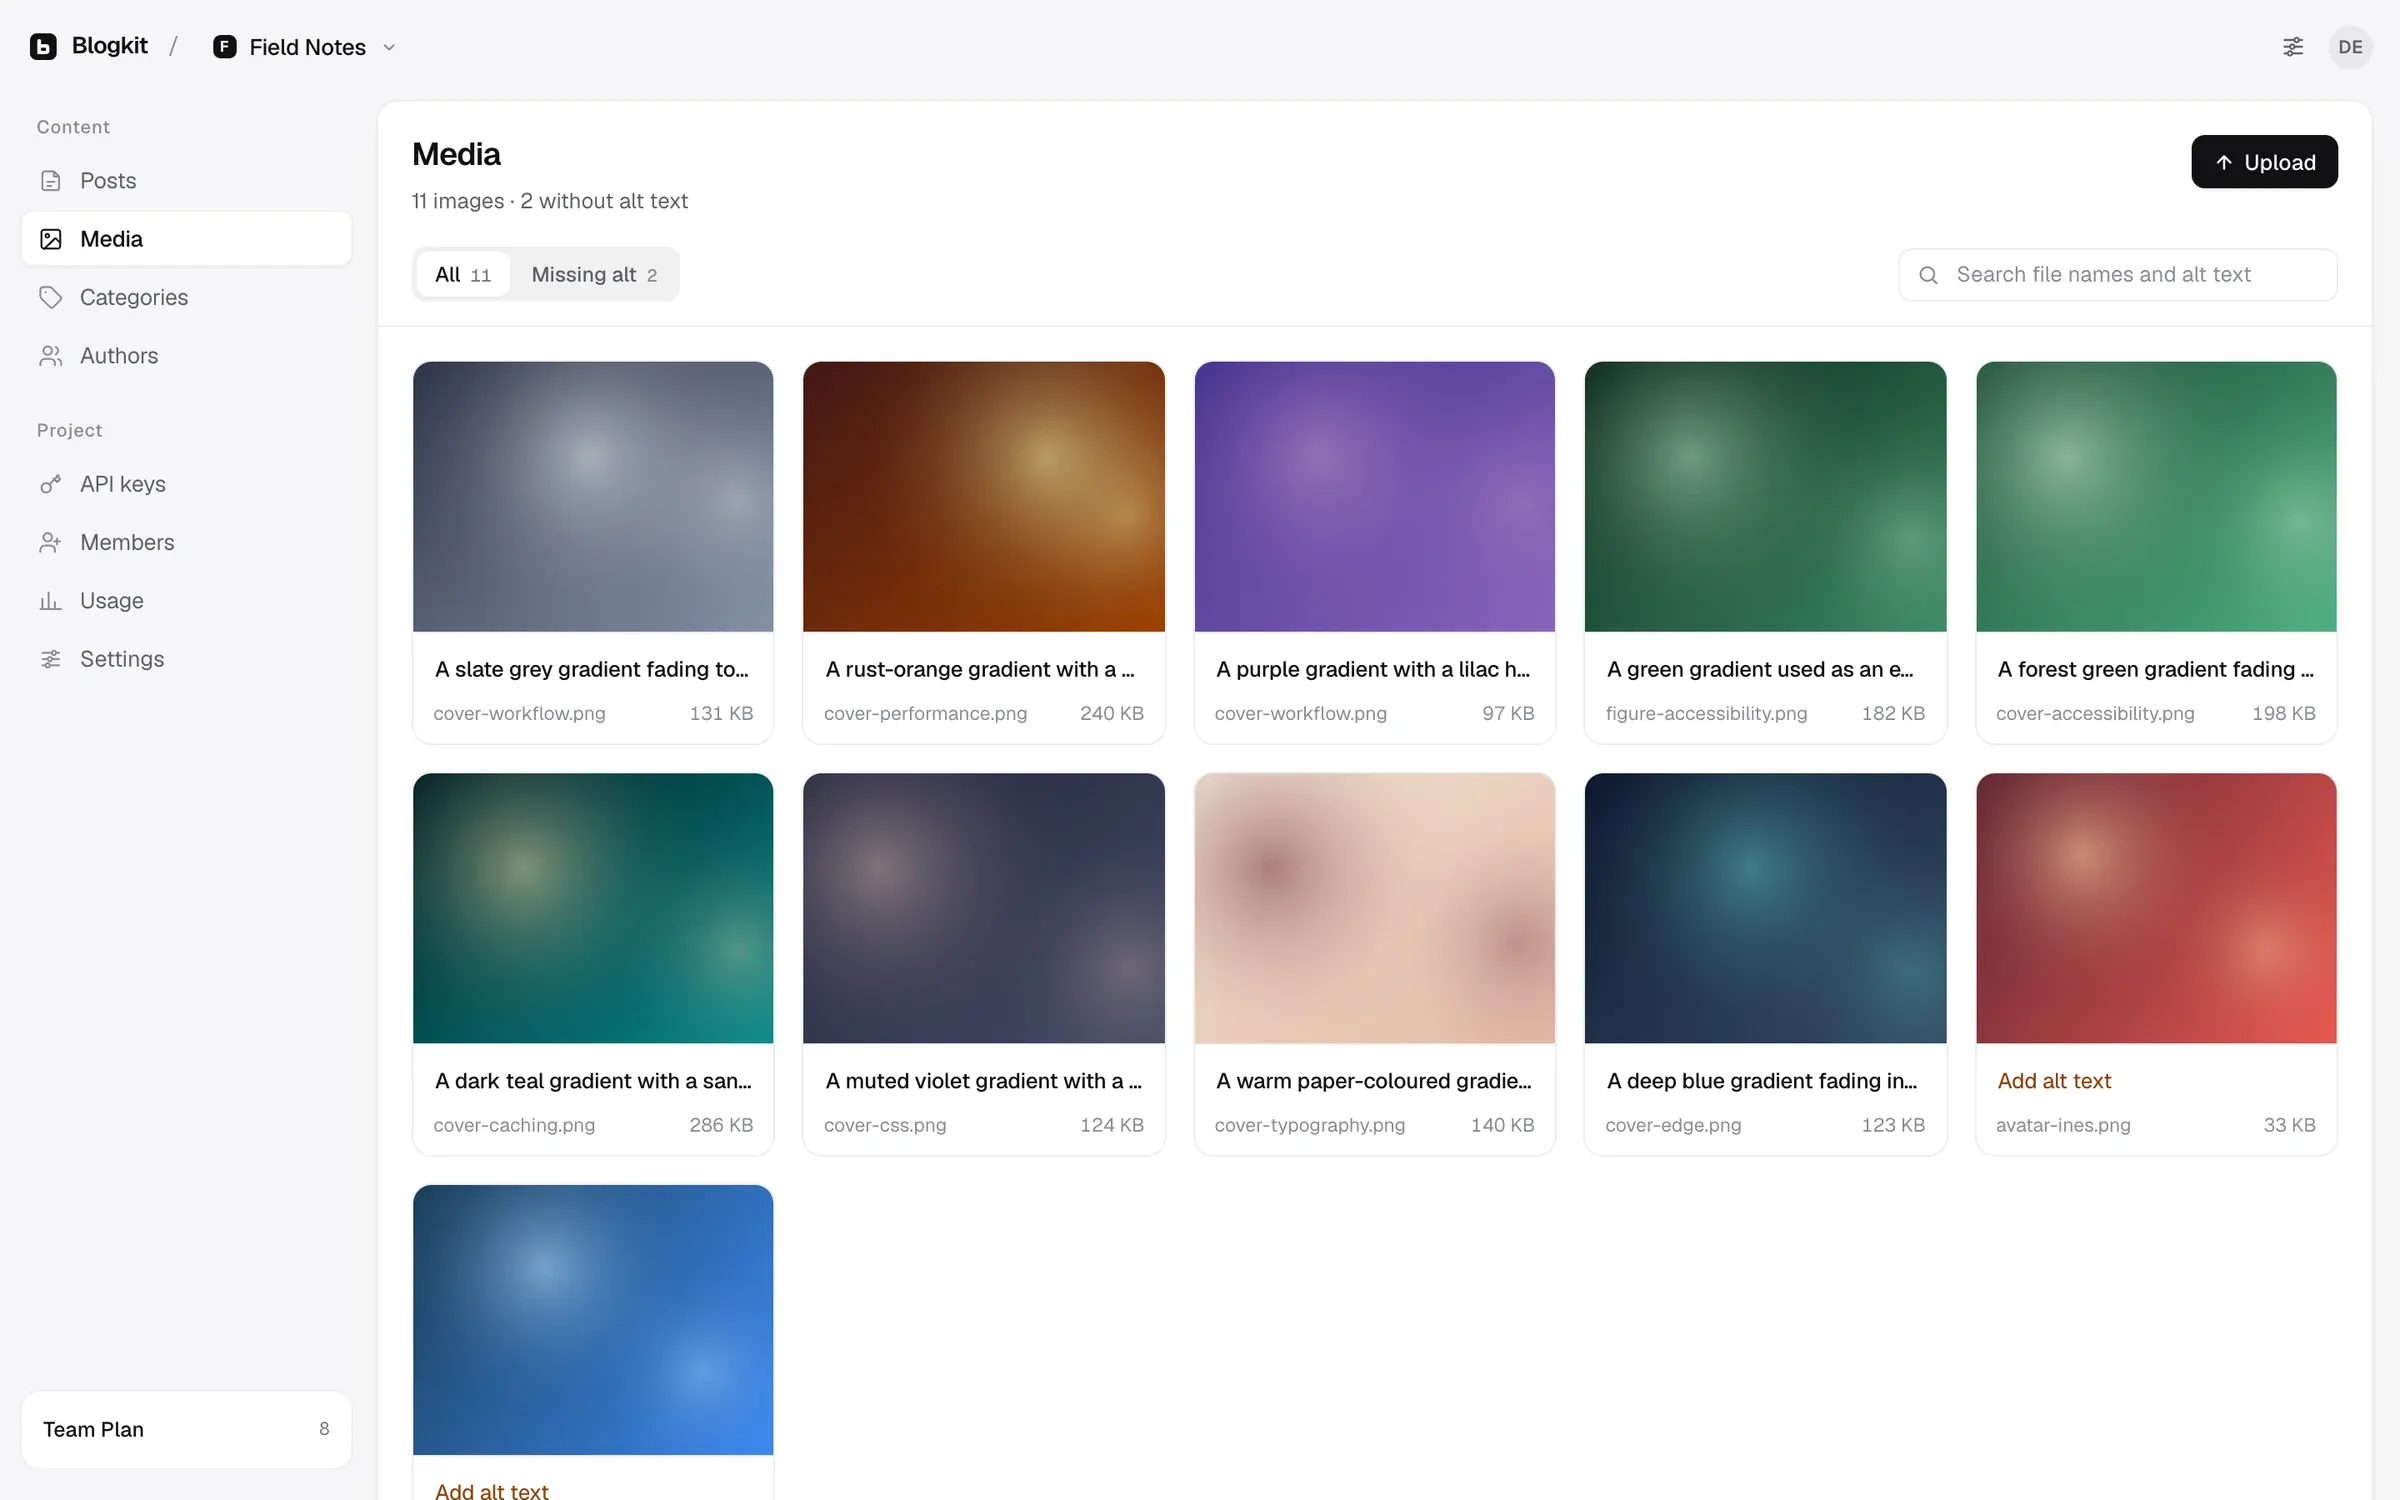Open the Categories page
2400x1500 pixels.
pos(186,297)
